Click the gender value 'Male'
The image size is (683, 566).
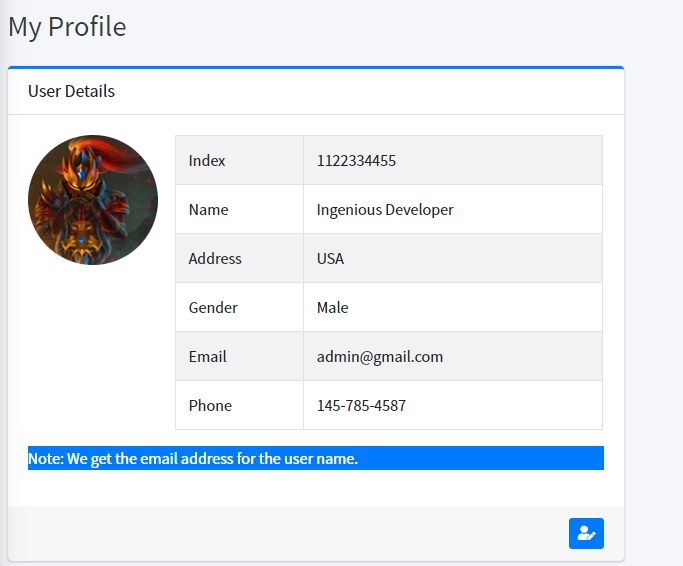point(332,308)
